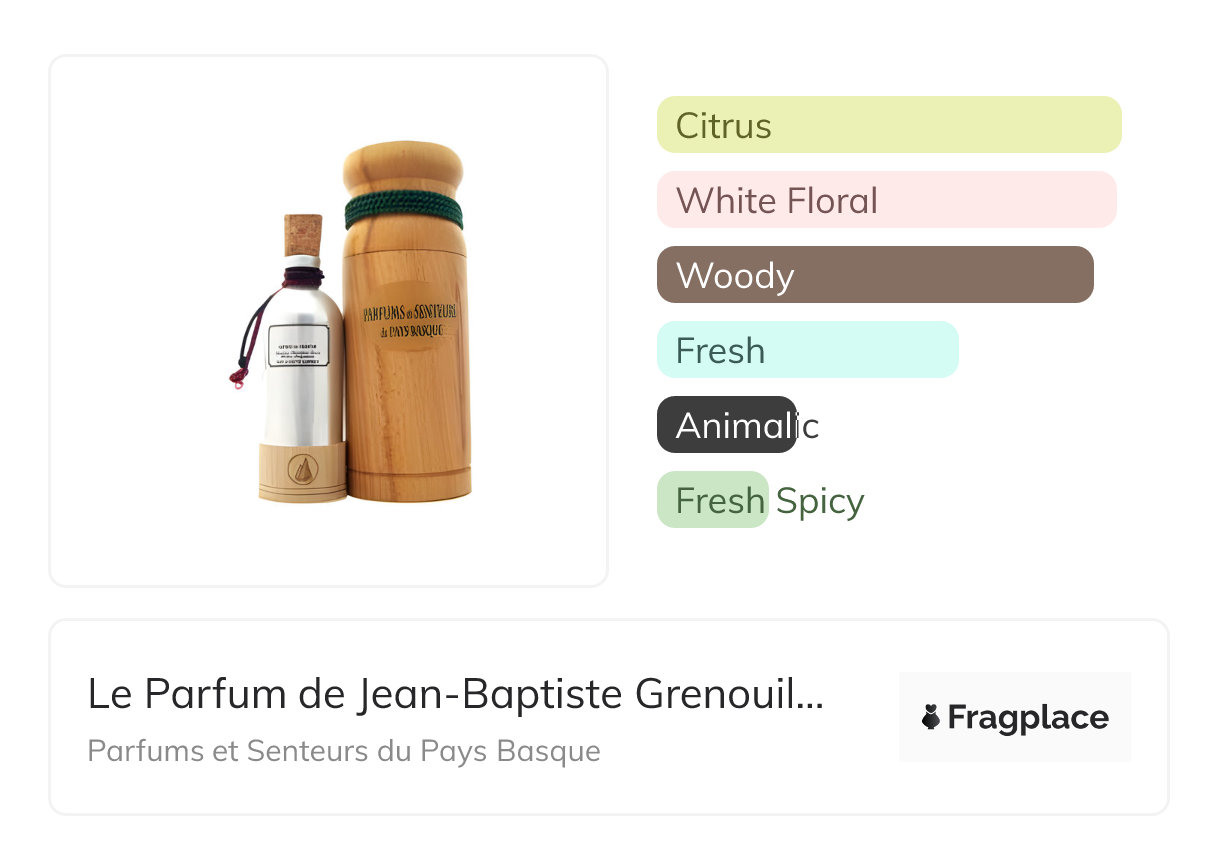Select the Citrus accord bar

pos(888,125)
